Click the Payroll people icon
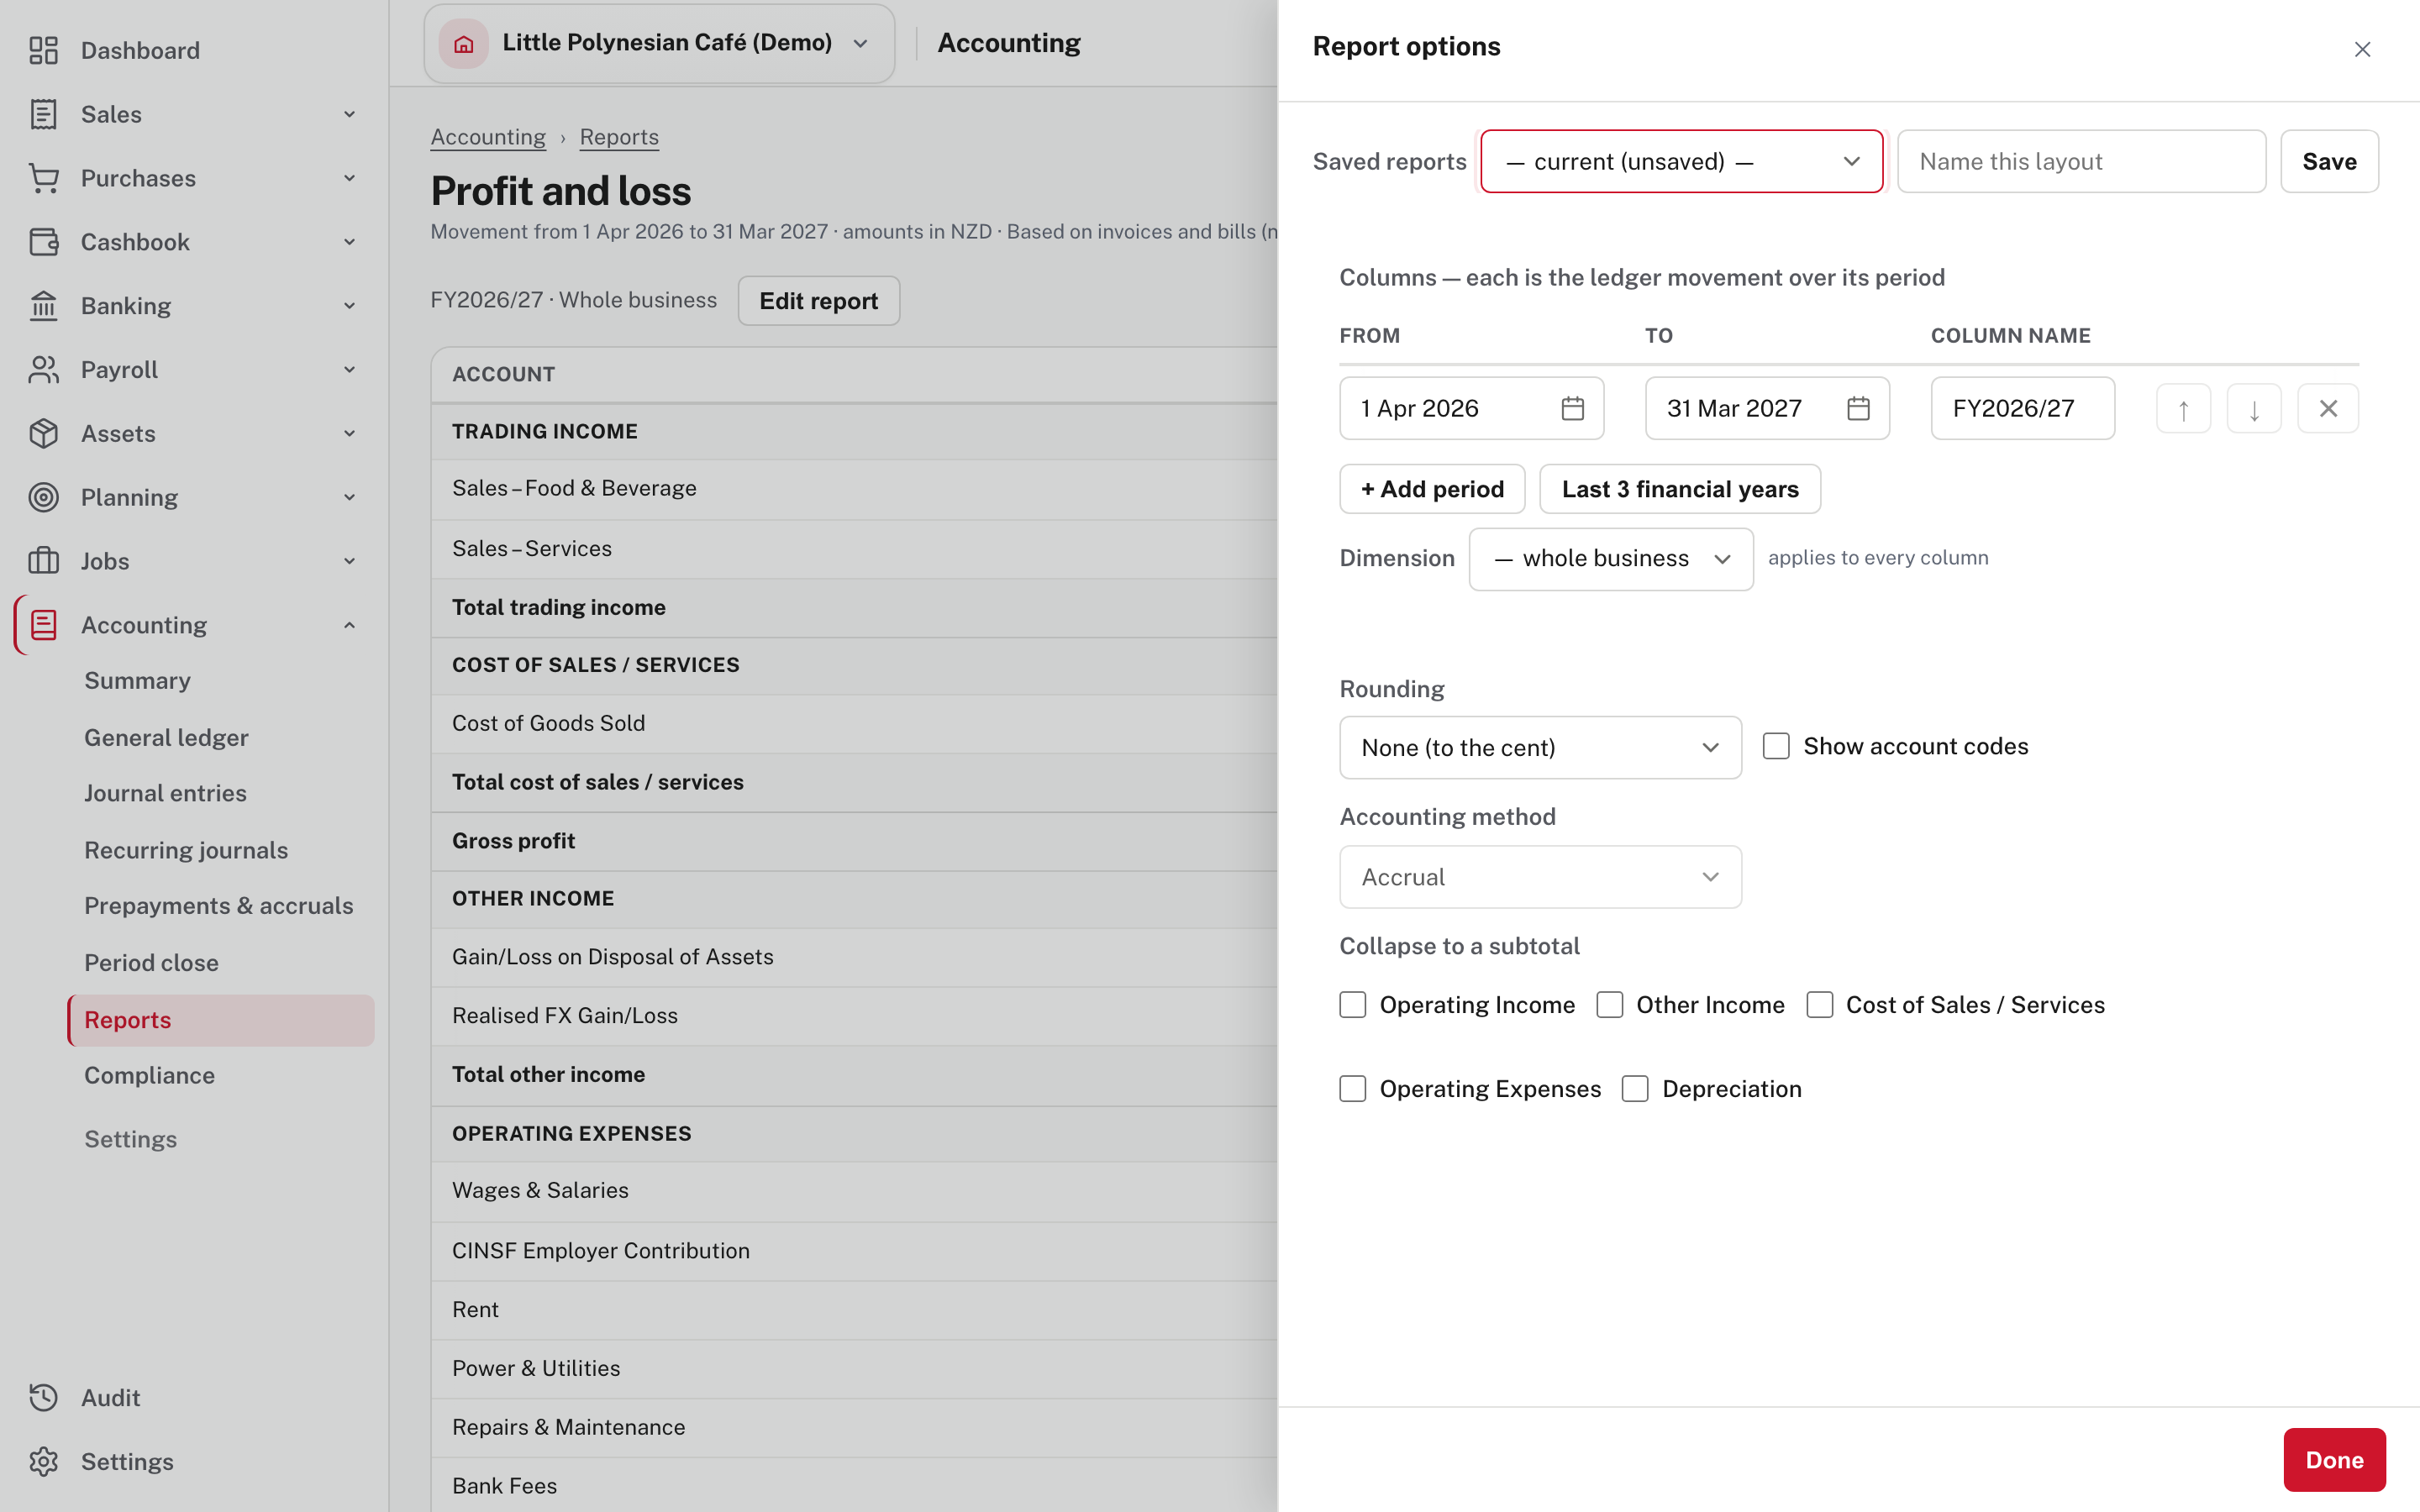2420x1512 pixels. [43, 370]
